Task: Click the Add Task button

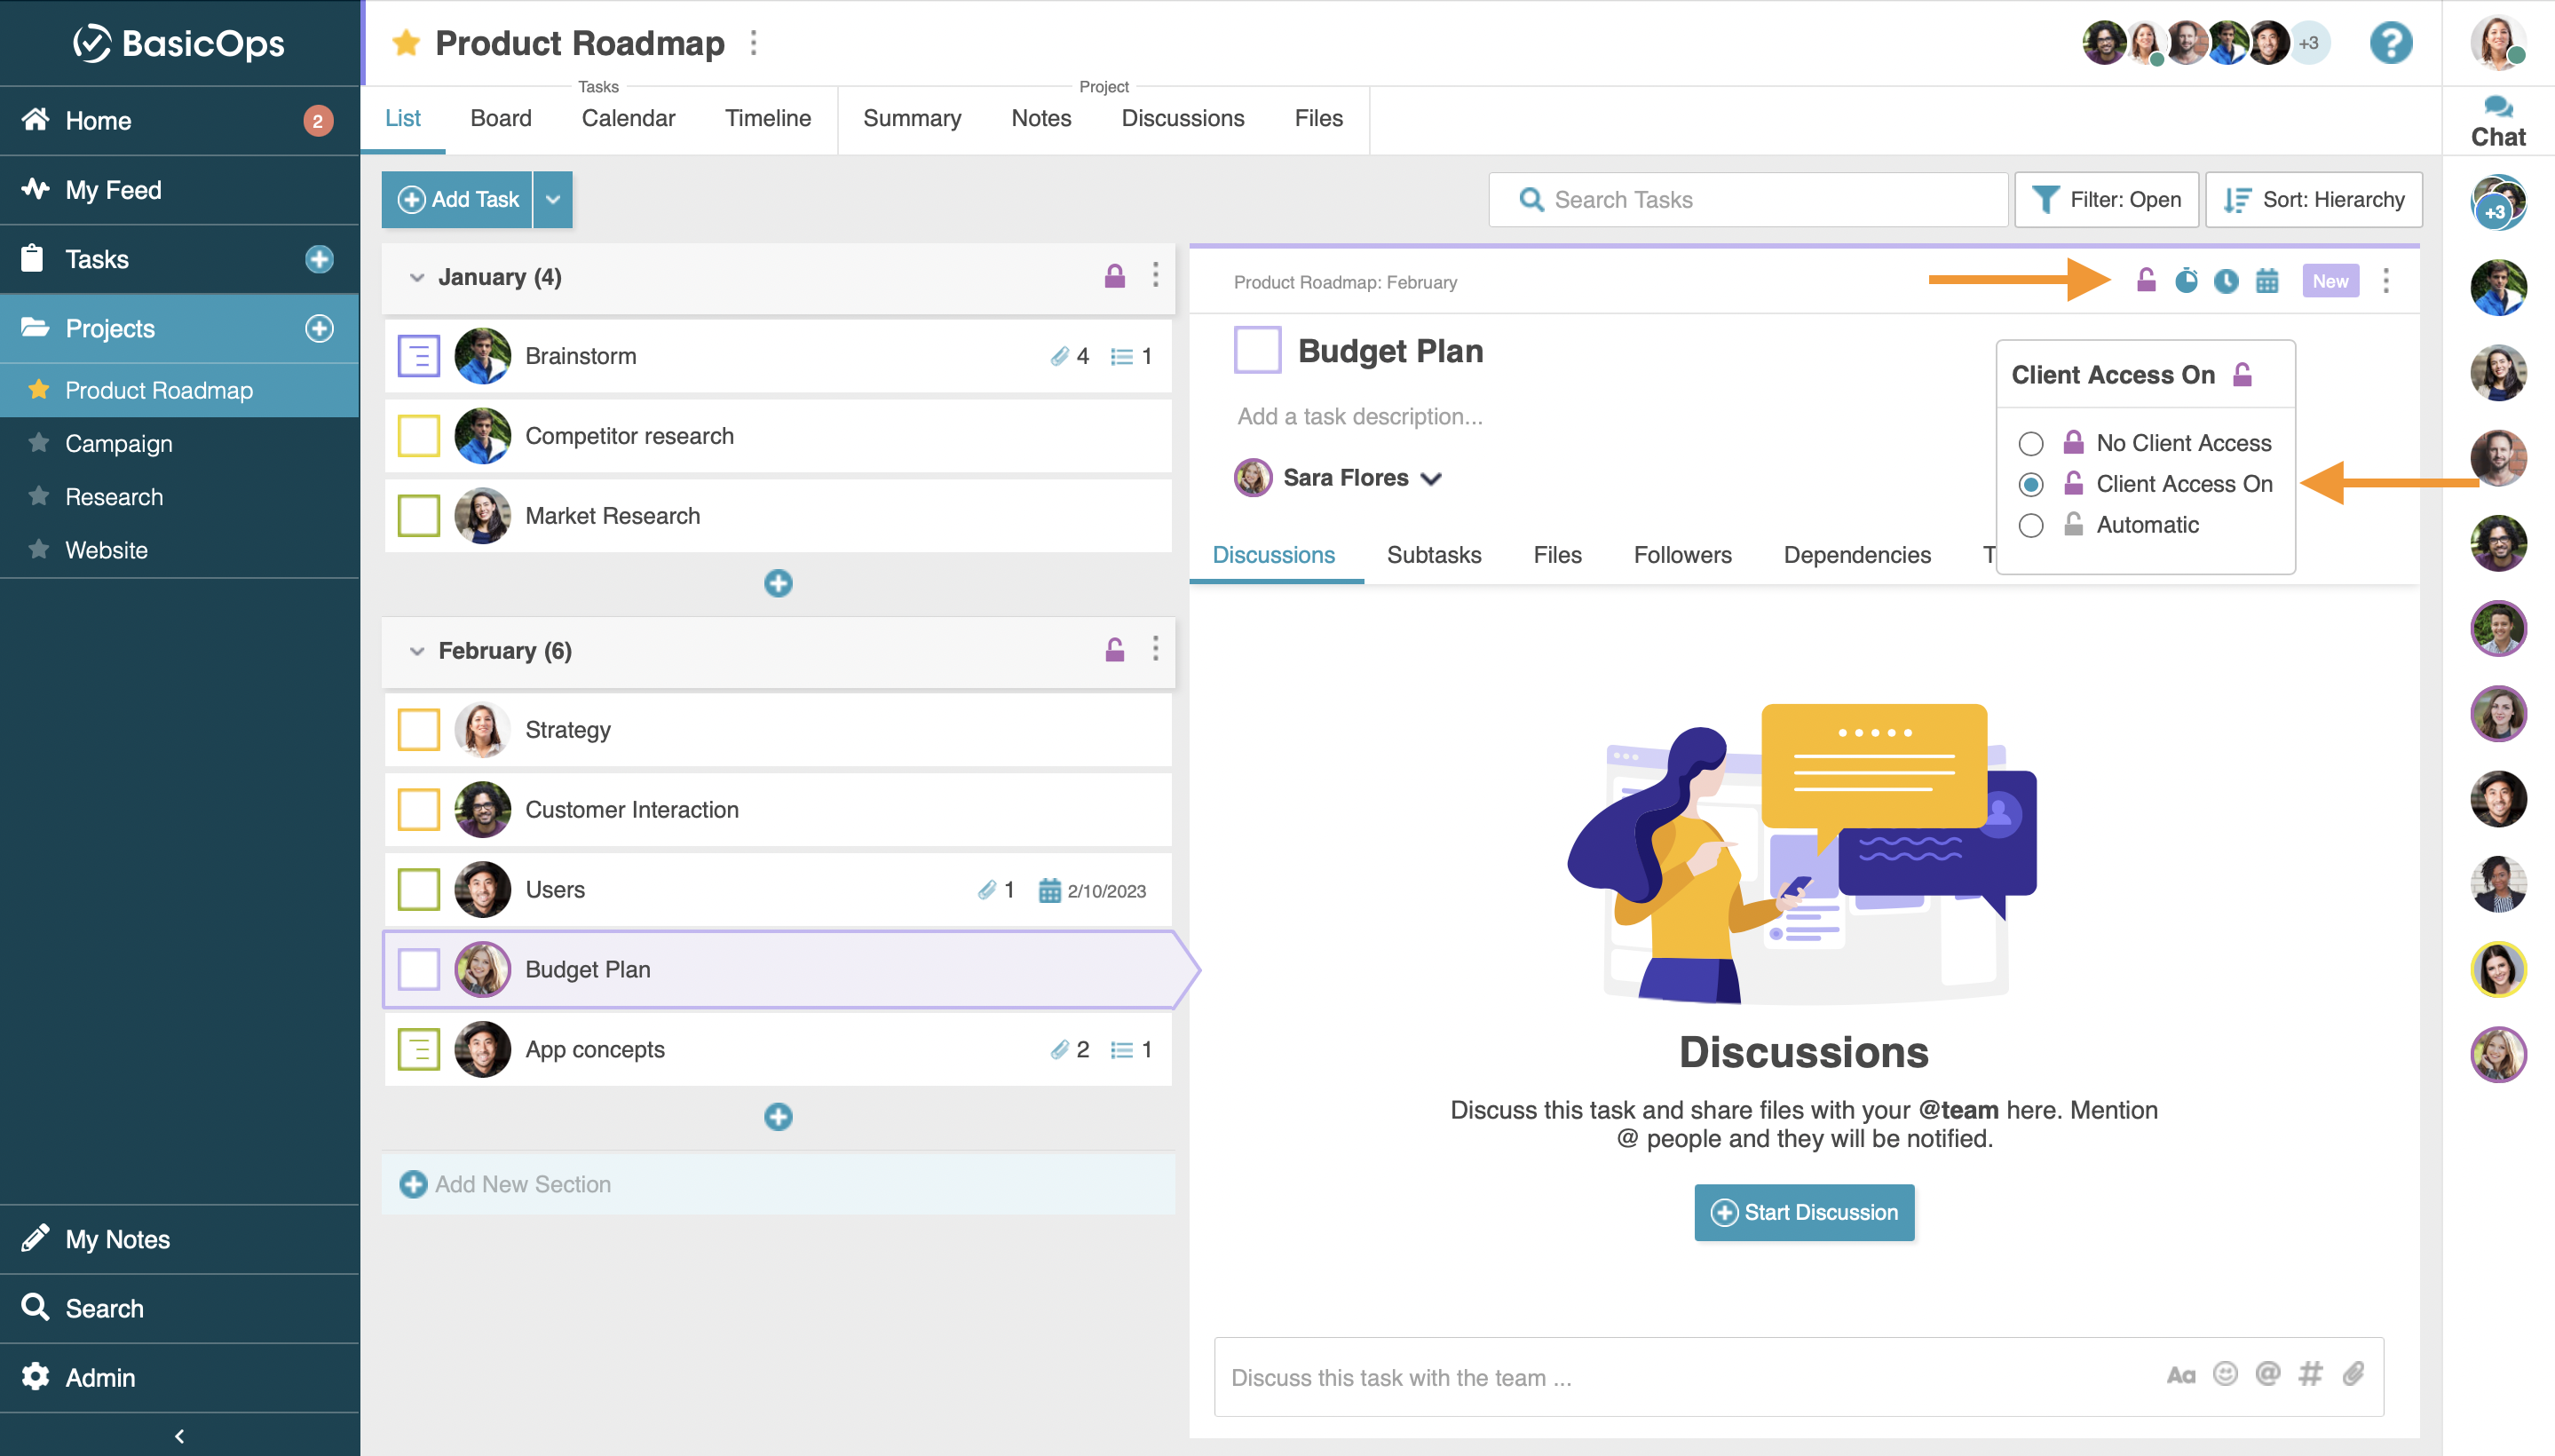Action: tap(457, 199)
